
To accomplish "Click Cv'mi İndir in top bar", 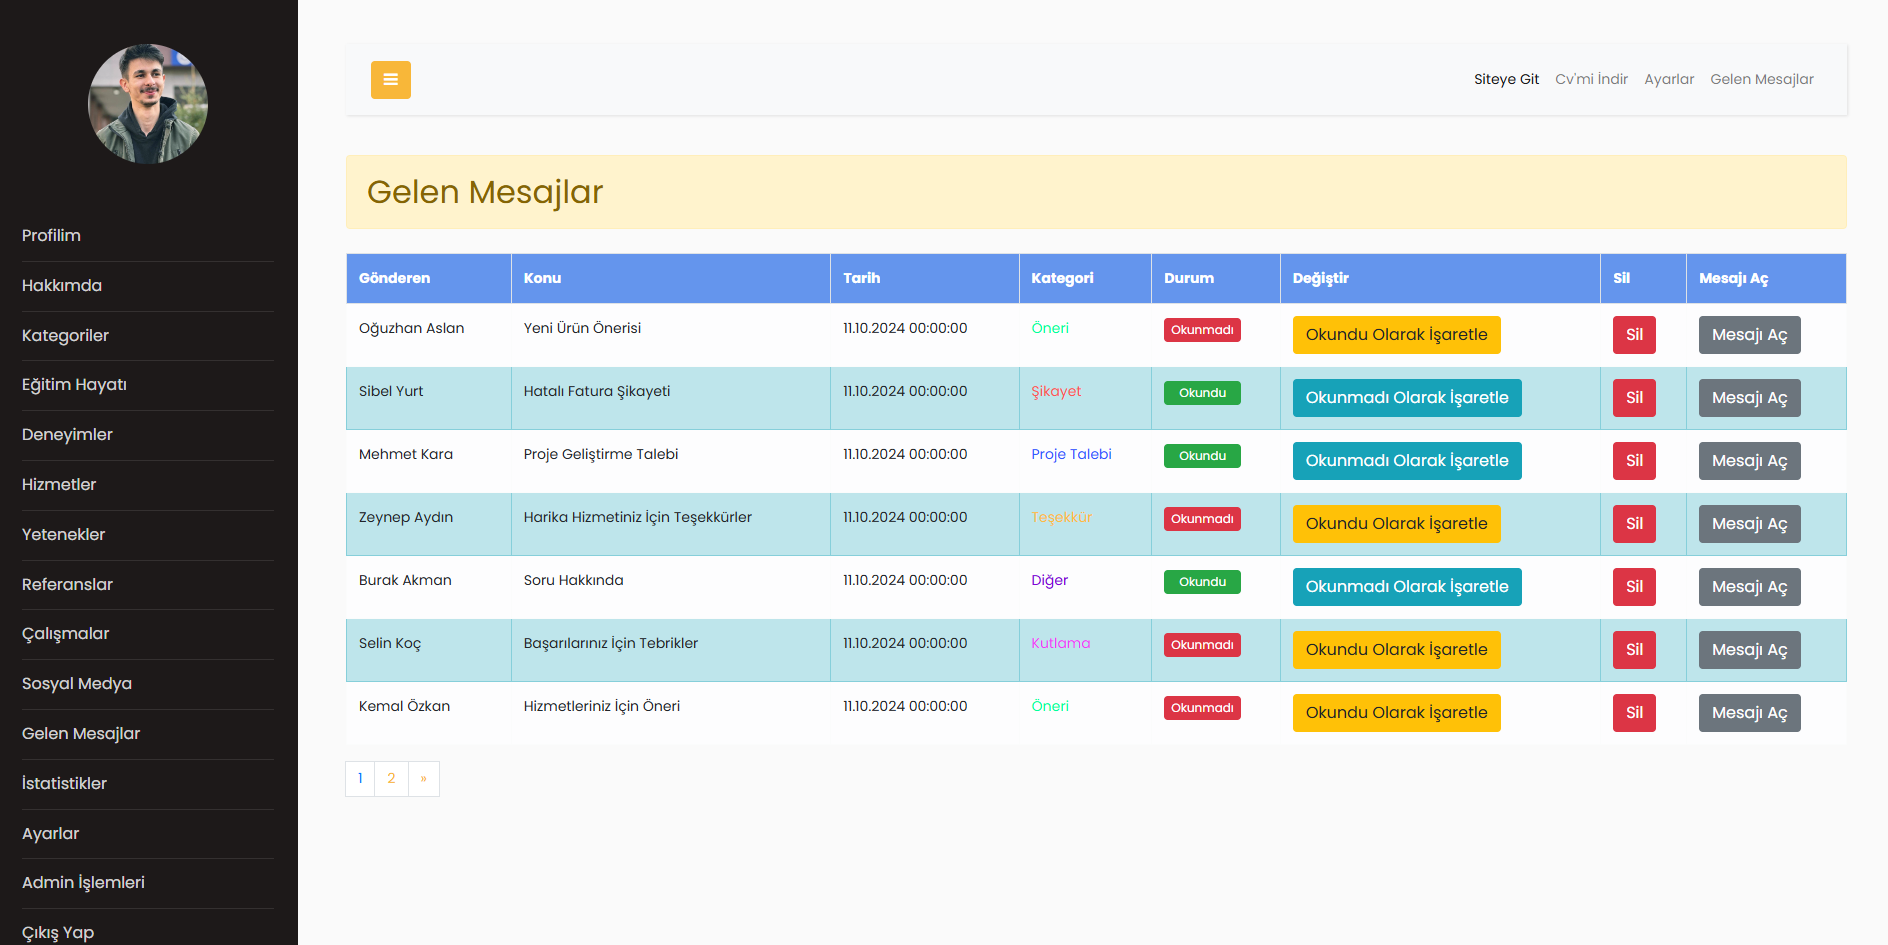I will pos(1591,80).
